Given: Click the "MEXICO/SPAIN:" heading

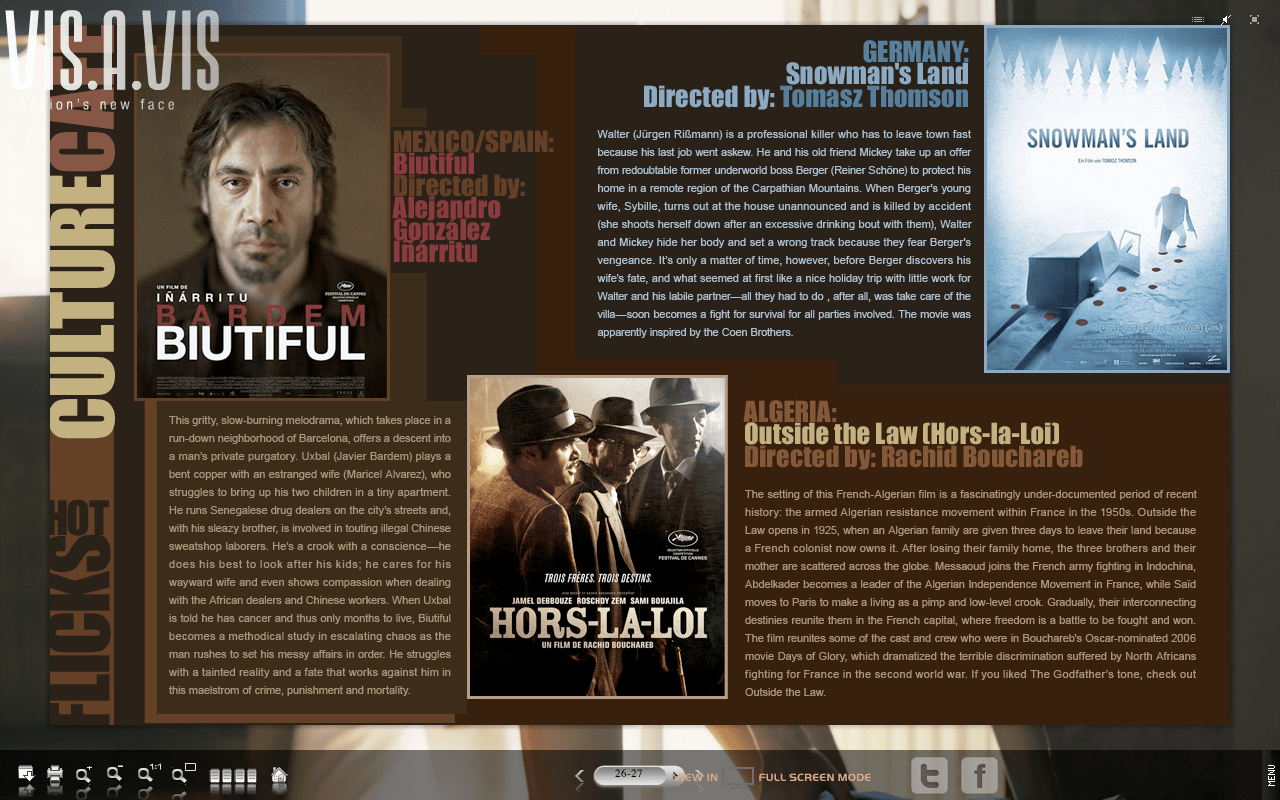Looking at the screenshot, I should click(x=473, y=142).
